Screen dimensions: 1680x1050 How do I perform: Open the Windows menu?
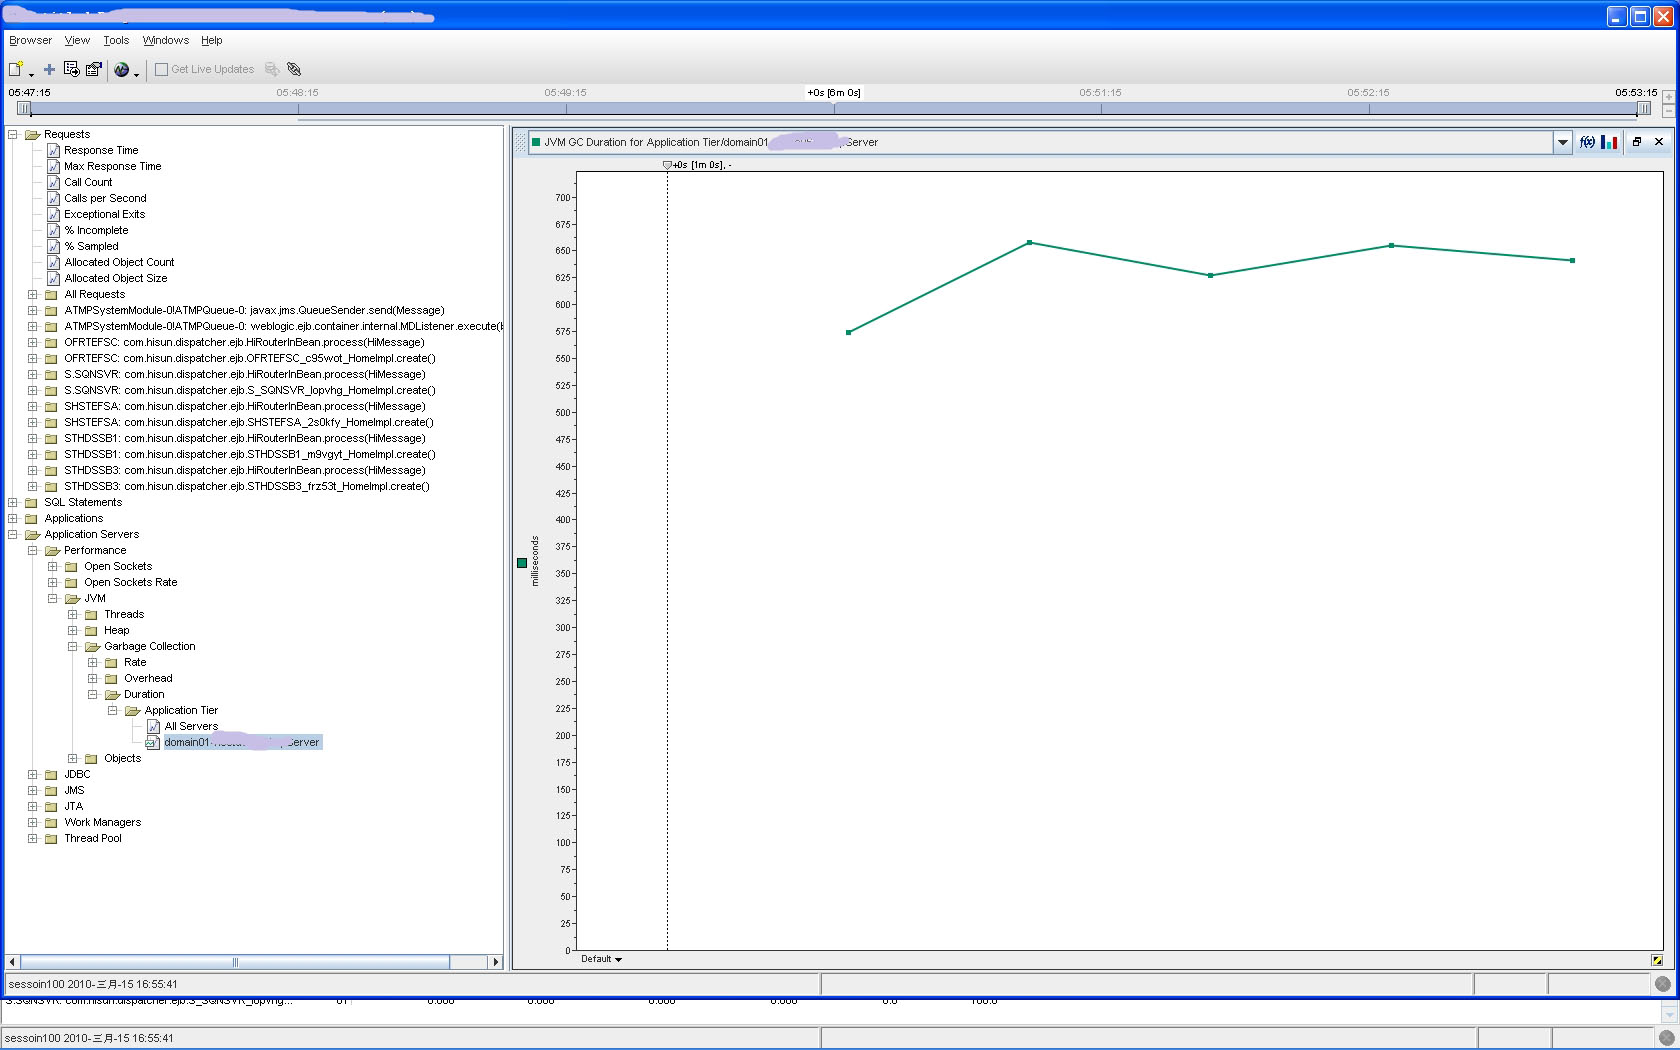(166, 40)
